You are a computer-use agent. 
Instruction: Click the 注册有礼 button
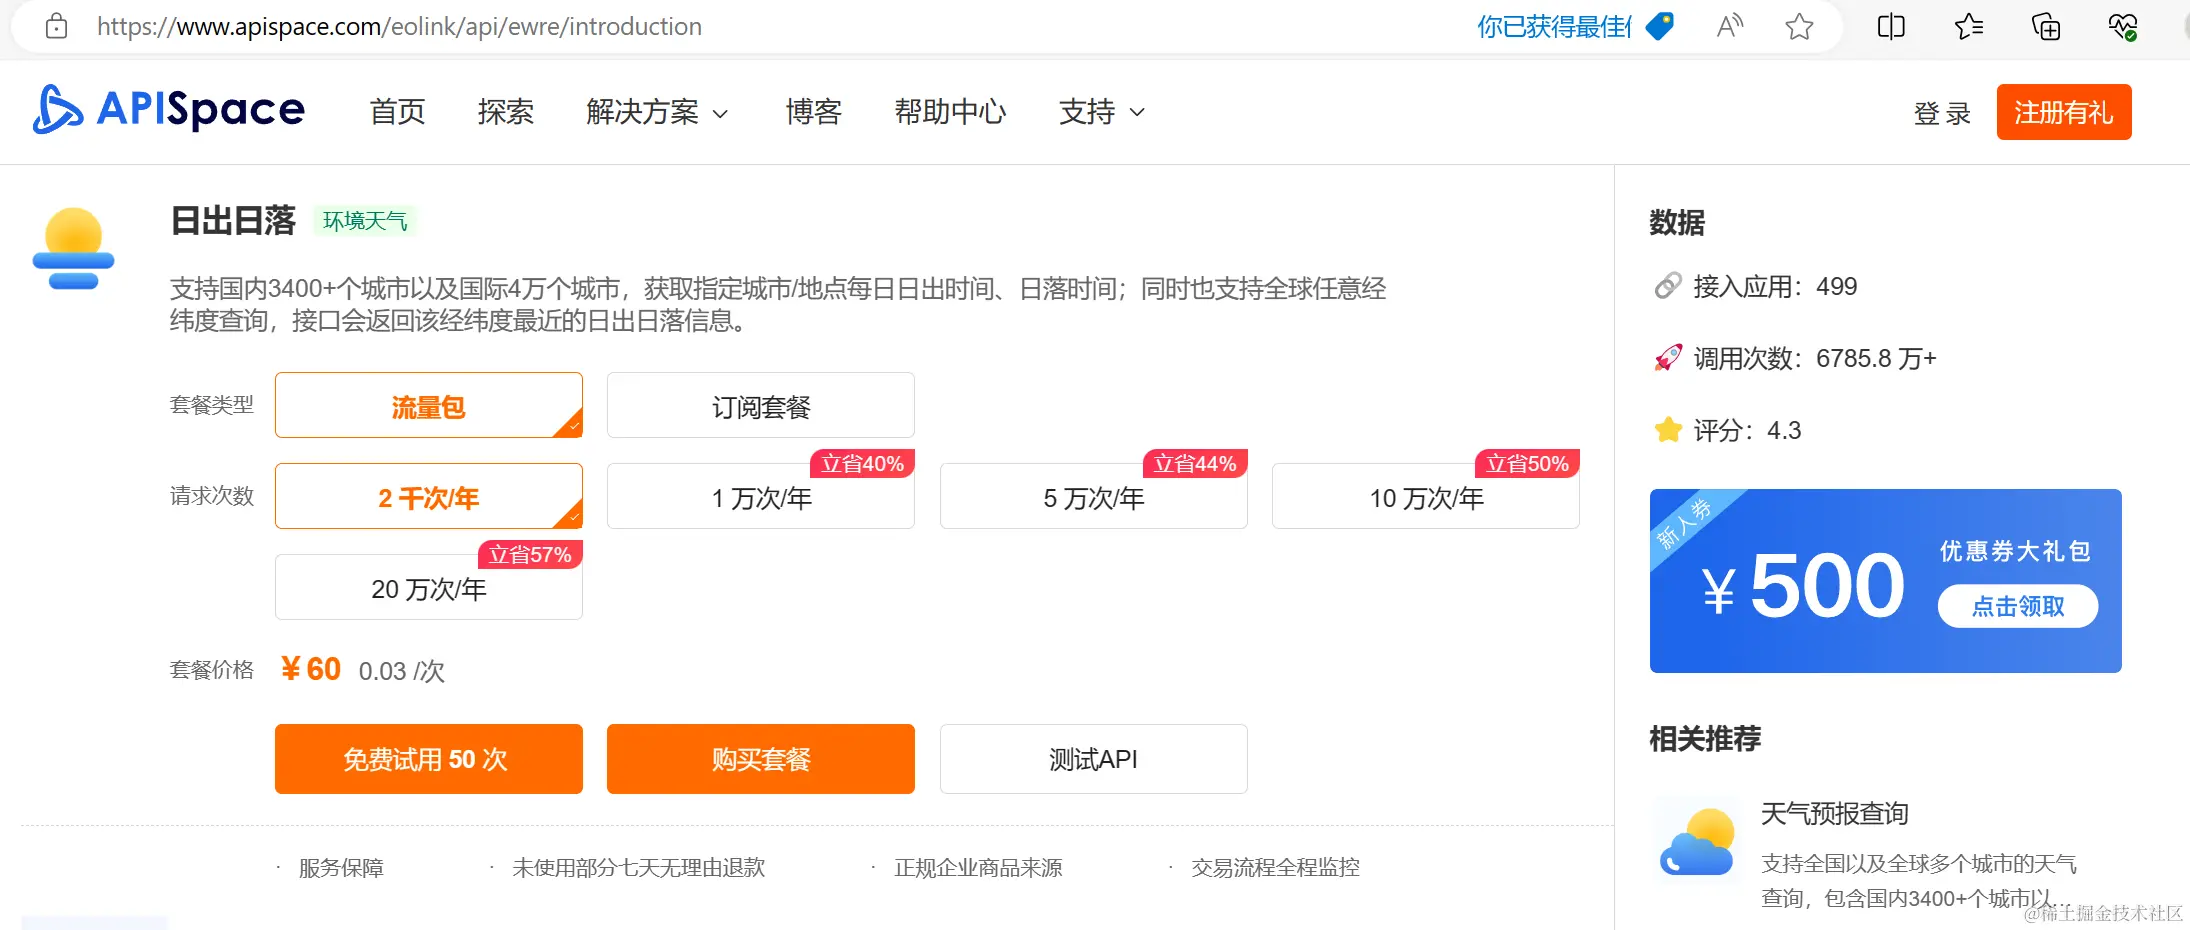point(2064,112)
